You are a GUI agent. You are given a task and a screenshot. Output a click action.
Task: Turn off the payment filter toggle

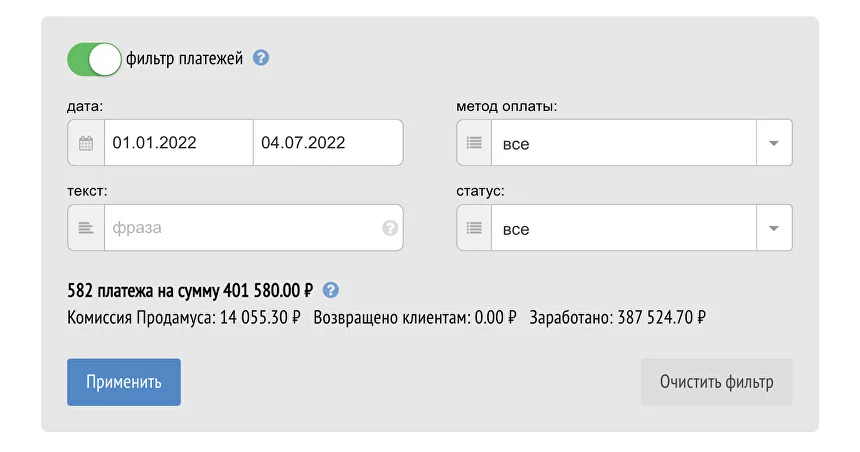[94, 59]
